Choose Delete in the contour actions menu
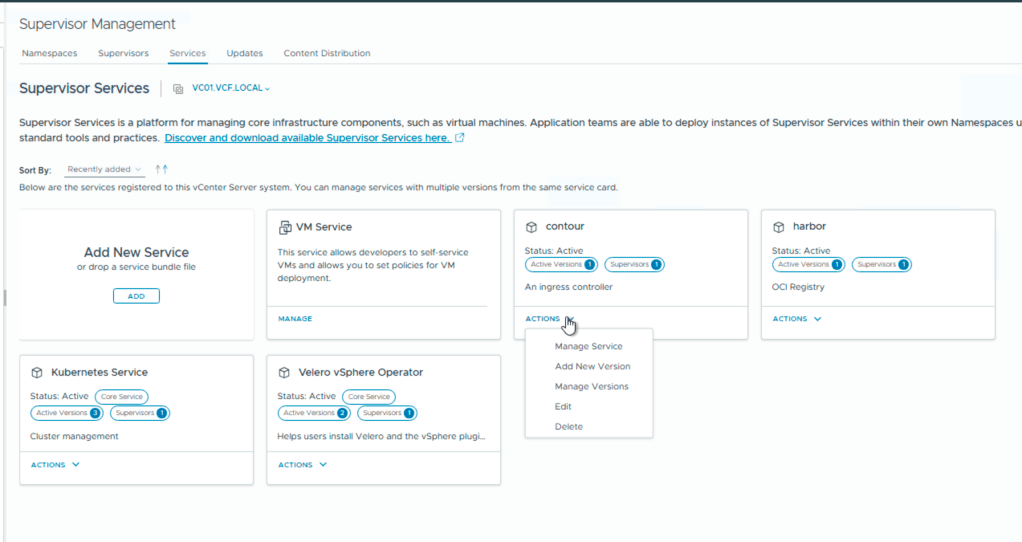Screen dimensions: 1022x542 pos(568,427)
